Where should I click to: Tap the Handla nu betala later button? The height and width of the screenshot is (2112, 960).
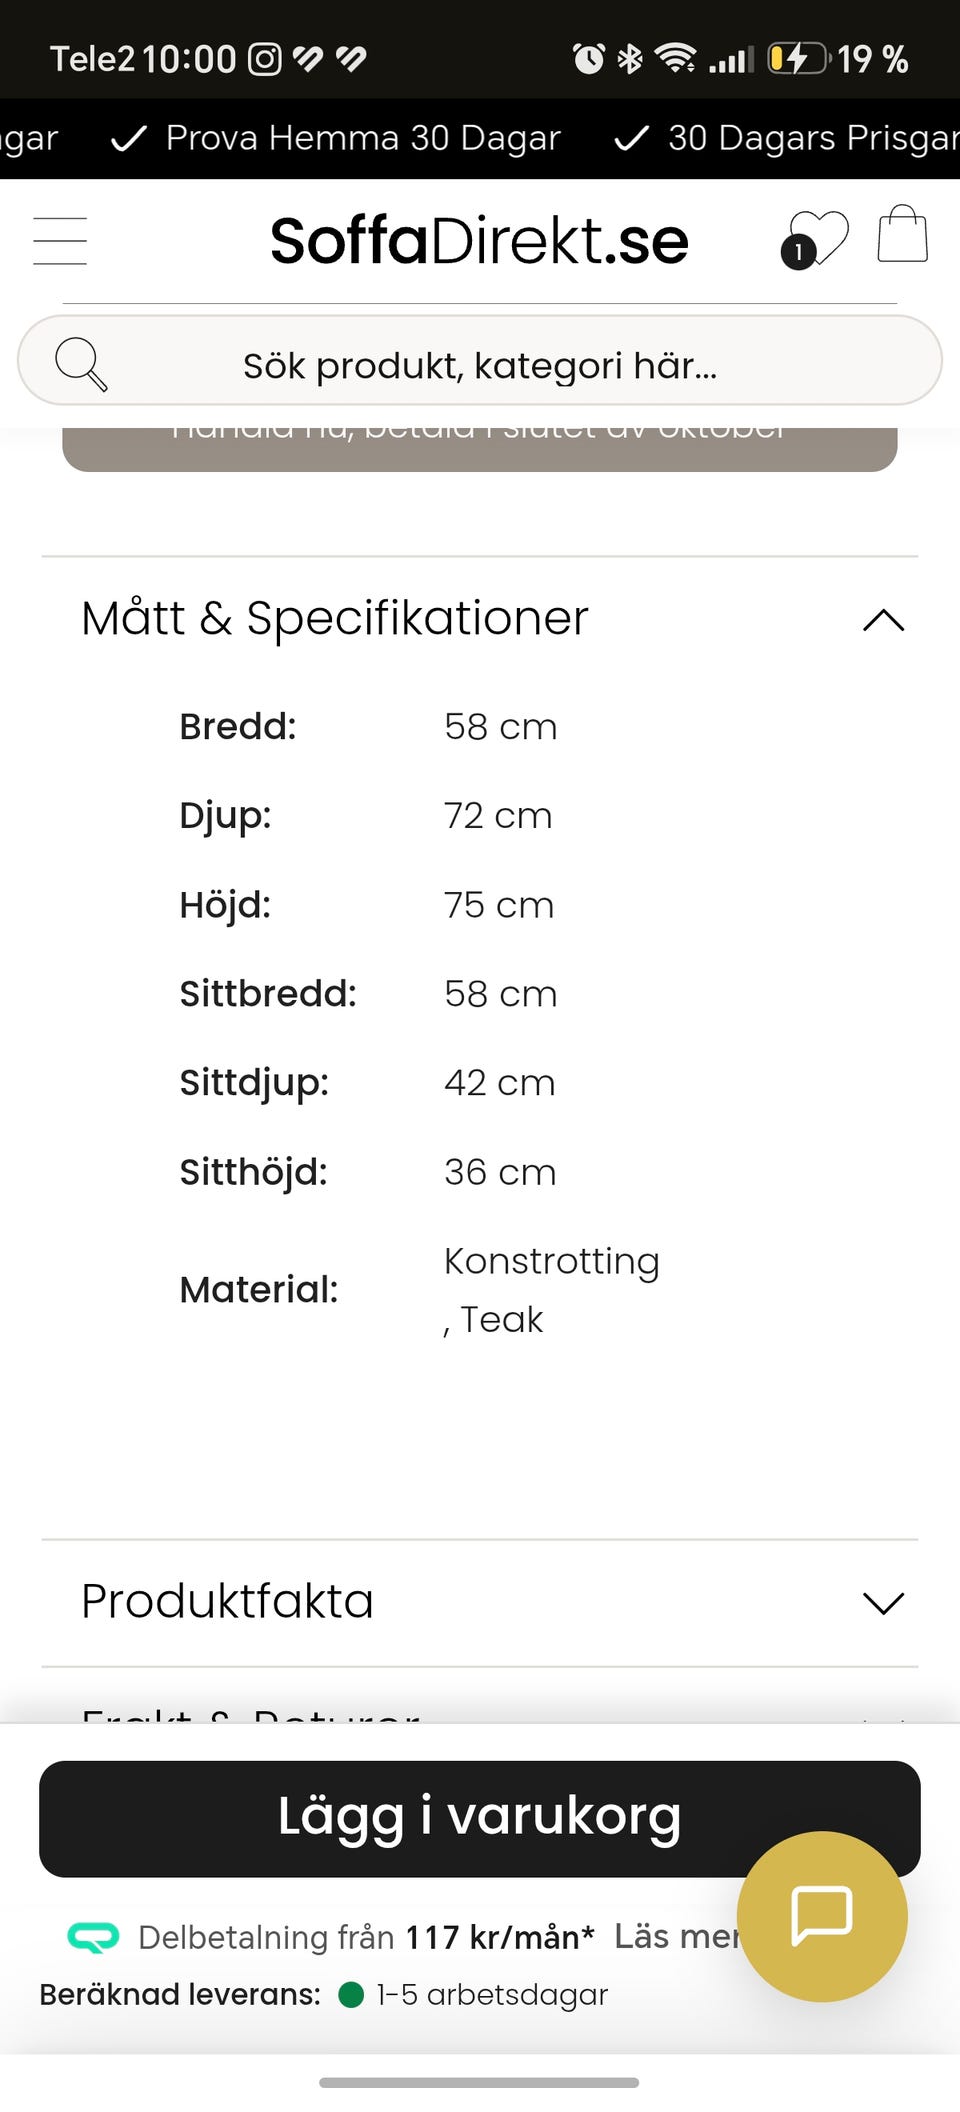pos(480,449)
